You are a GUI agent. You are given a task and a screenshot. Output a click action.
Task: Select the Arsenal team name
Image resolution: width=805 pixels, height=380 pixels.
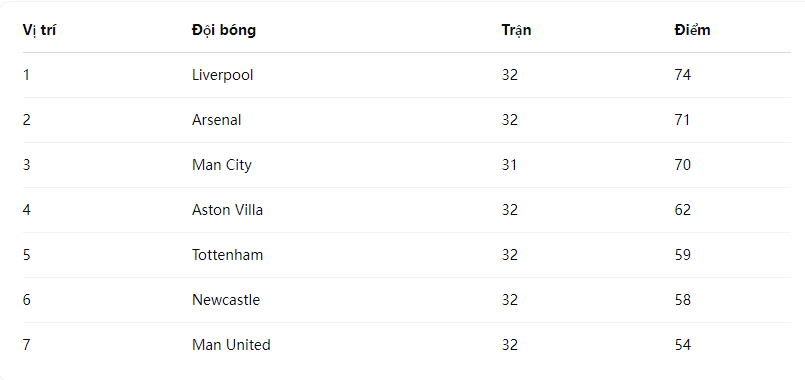tap(217, 120)
